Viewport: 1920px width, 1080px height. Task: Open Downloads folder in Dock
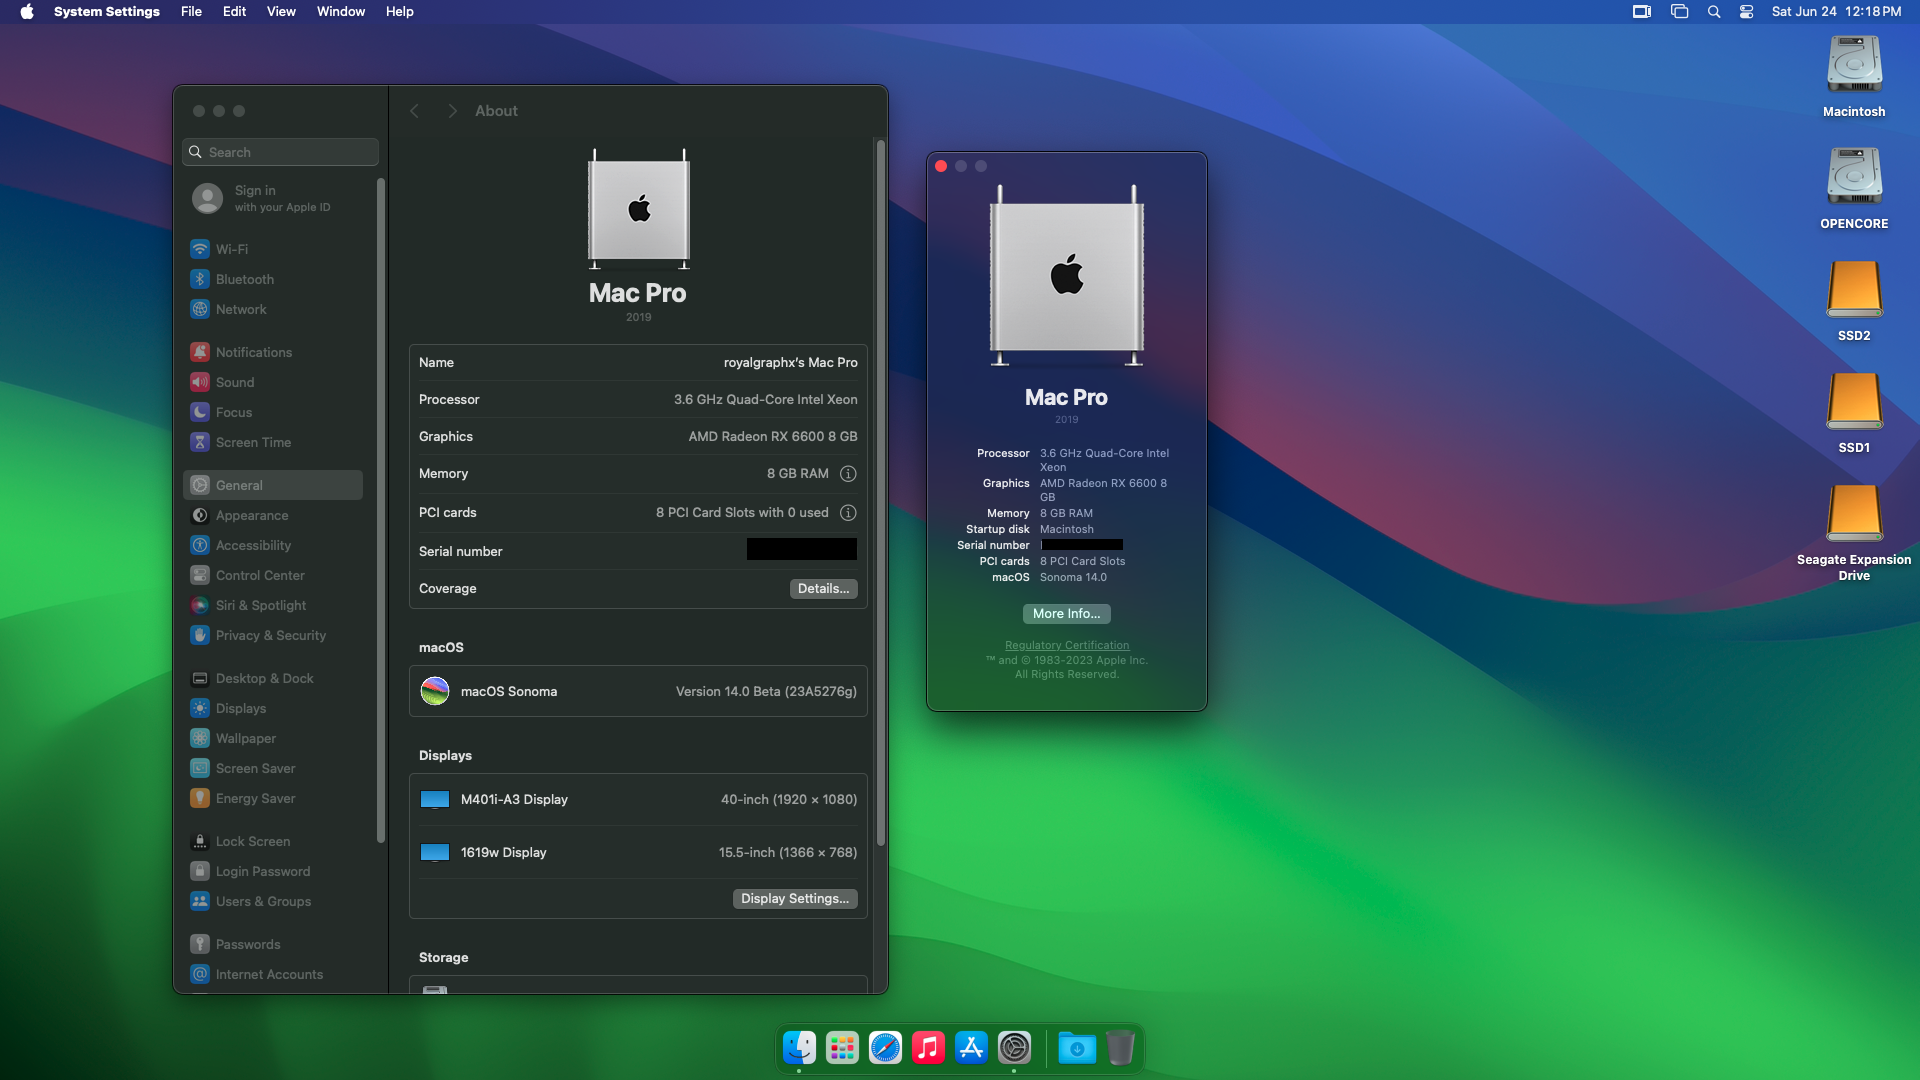tap(1077, 1047)
